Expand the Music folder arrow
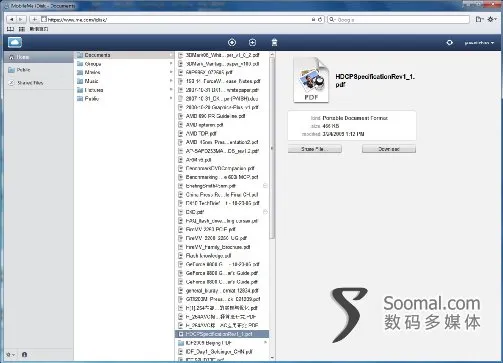The image size is (503, 363). pyautogui.click(x=171, y=81)
